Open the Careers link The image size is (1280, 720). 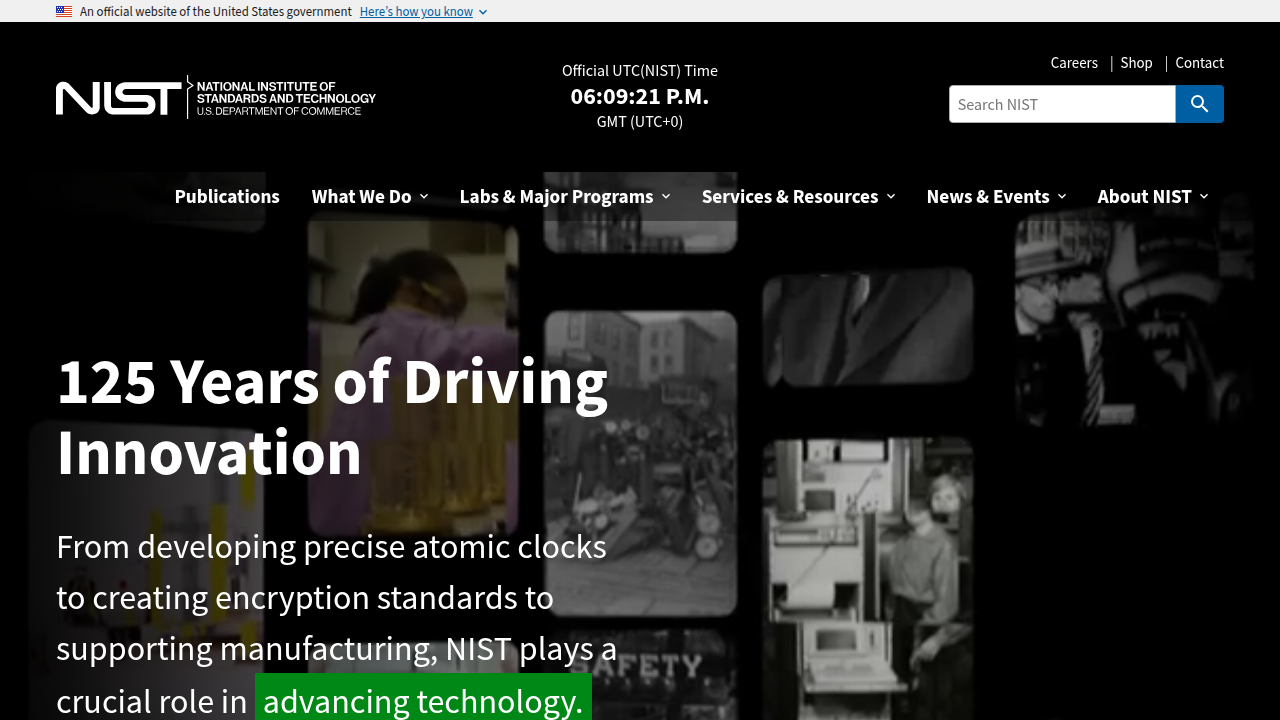click(x=1074, y=62)
